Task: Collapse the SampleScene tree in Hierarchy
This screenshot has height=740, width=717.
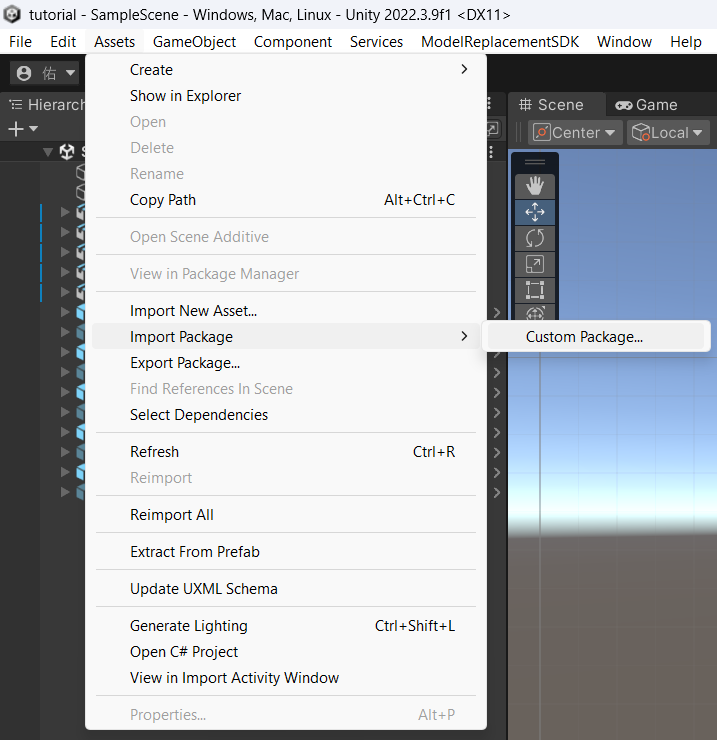Action: coord(48,152)
